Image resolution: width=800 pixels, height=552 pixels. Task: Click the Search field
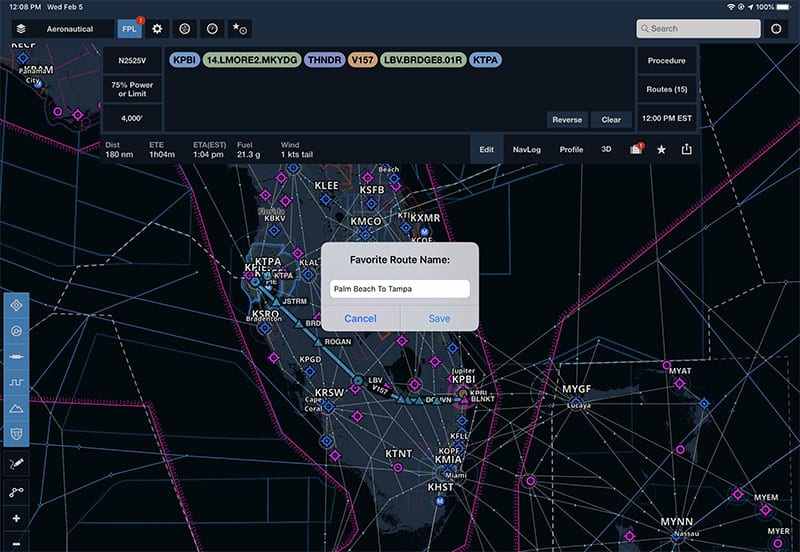698,29
